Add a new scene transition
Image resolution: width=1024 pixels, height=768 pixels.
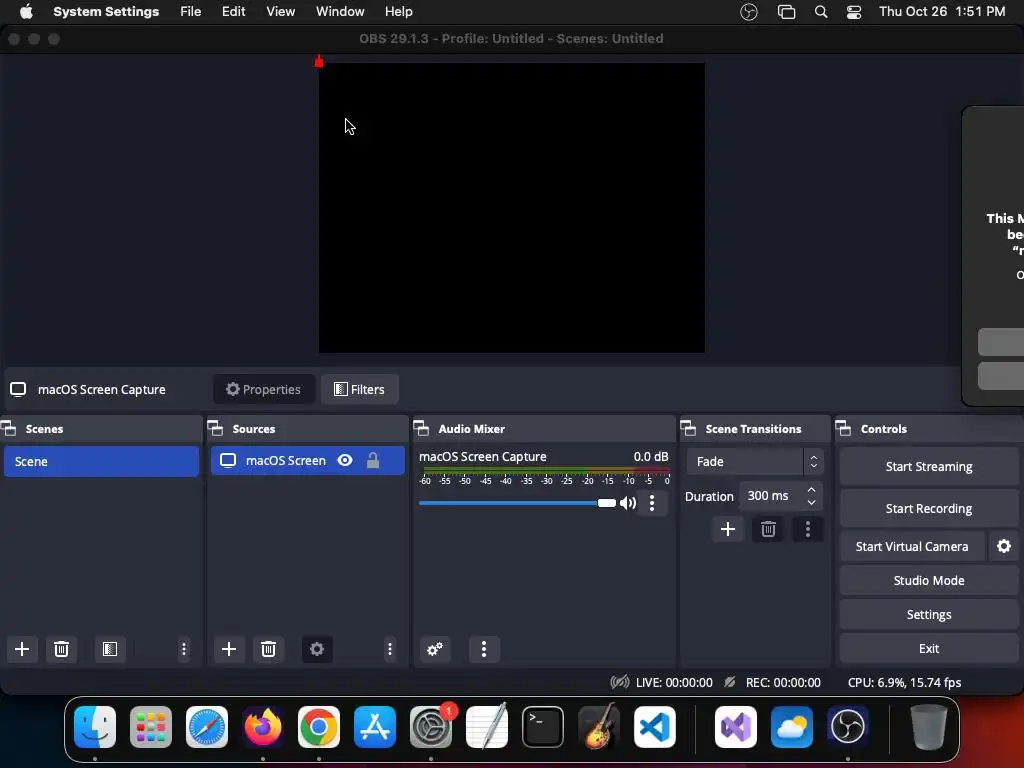728,529
